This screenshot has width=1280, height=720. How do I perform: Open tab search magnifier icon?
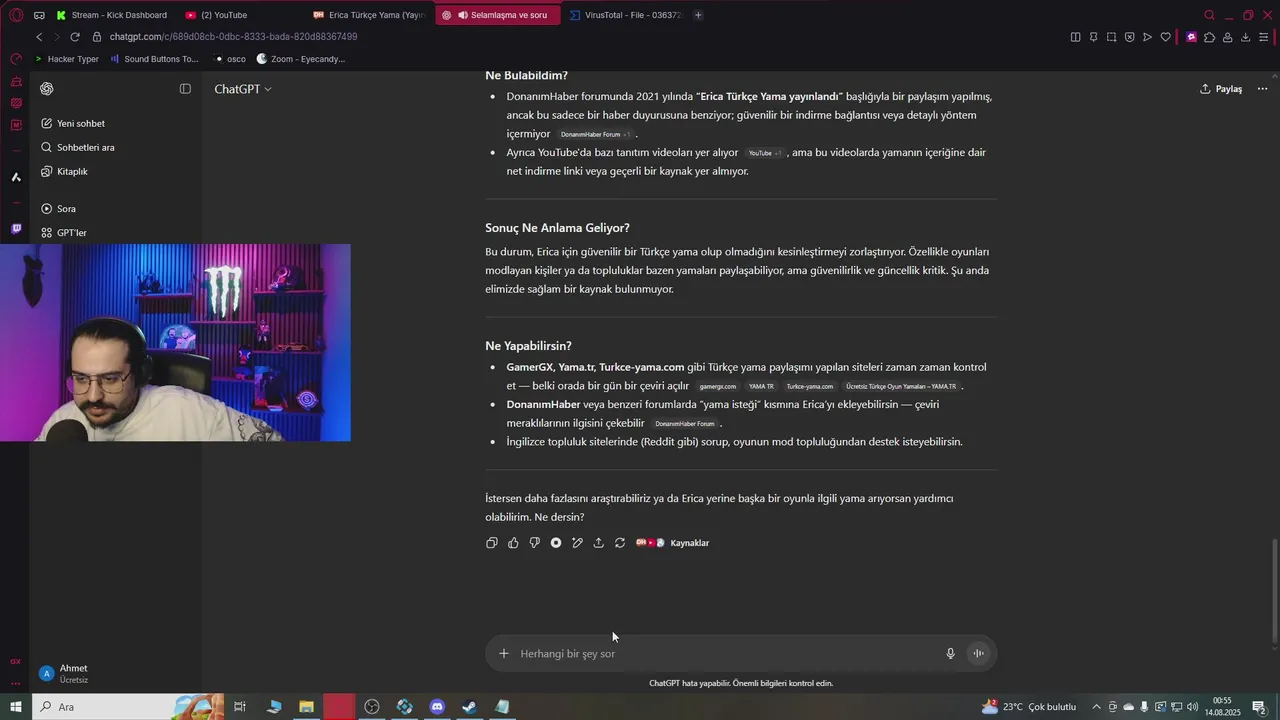1209,15
